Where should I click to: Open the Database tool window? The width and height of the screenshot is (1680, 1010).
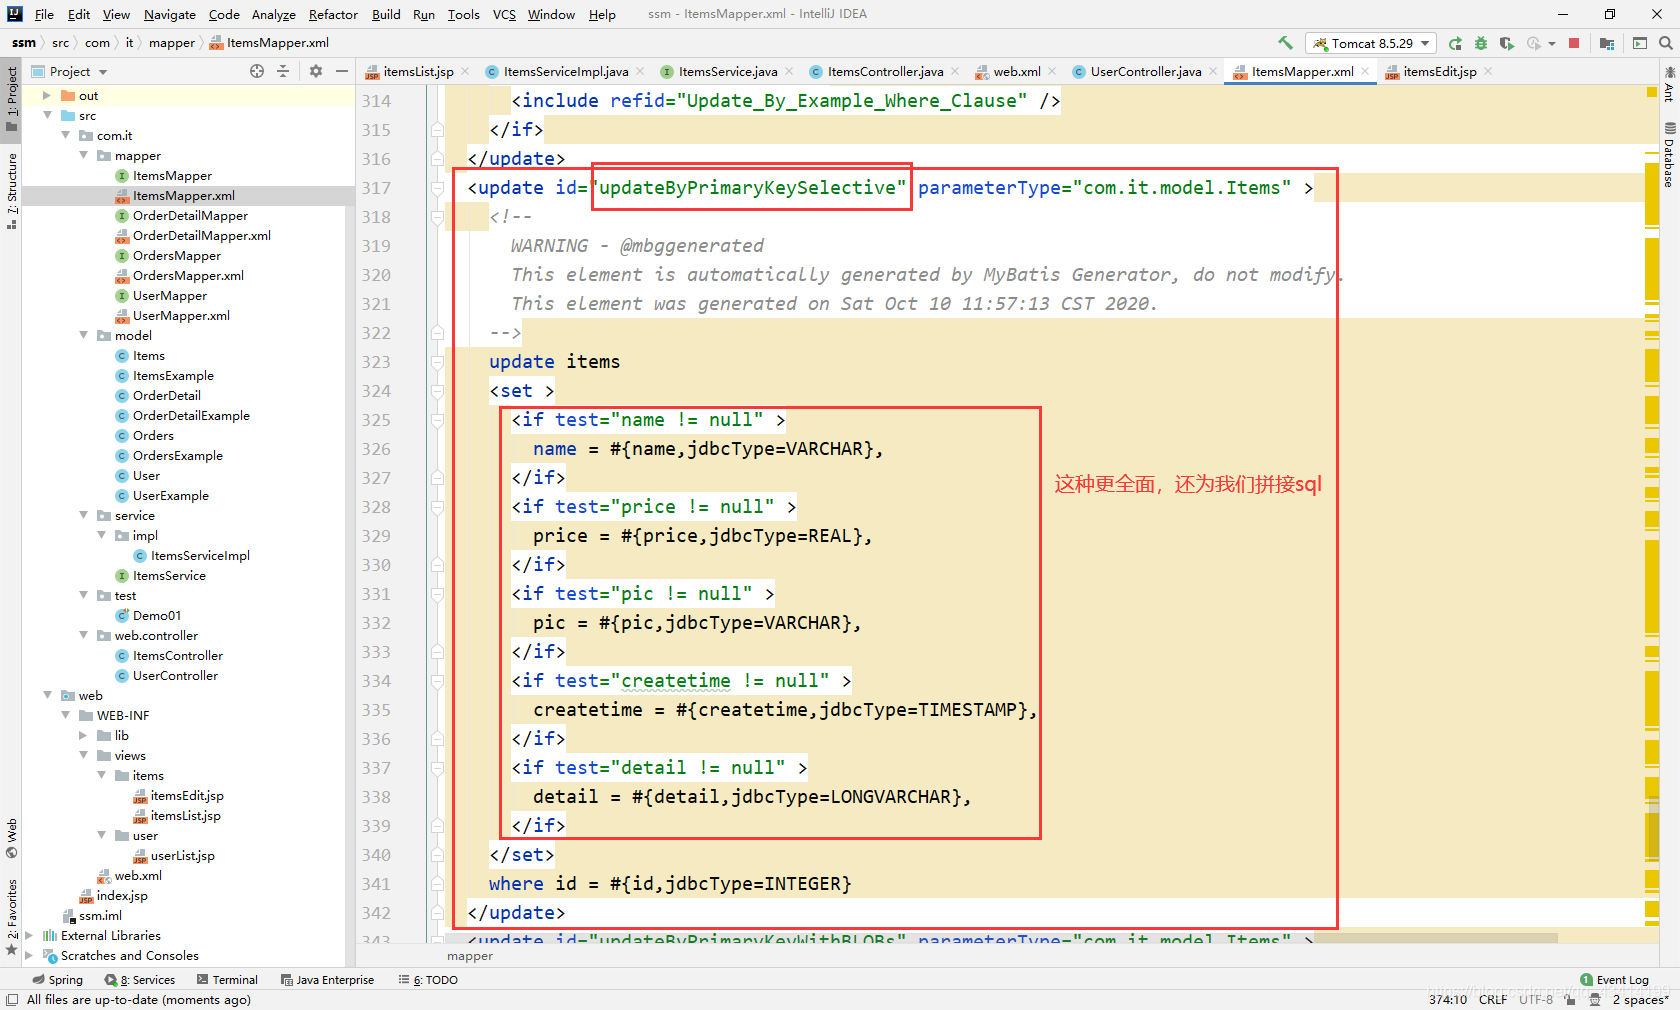point(1669,156)
